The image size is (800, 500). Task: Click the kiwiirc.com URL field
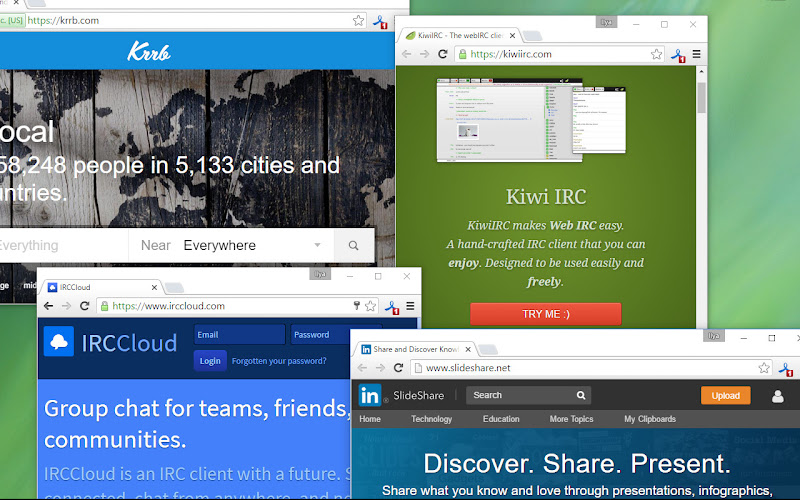[x=558, y=54]
